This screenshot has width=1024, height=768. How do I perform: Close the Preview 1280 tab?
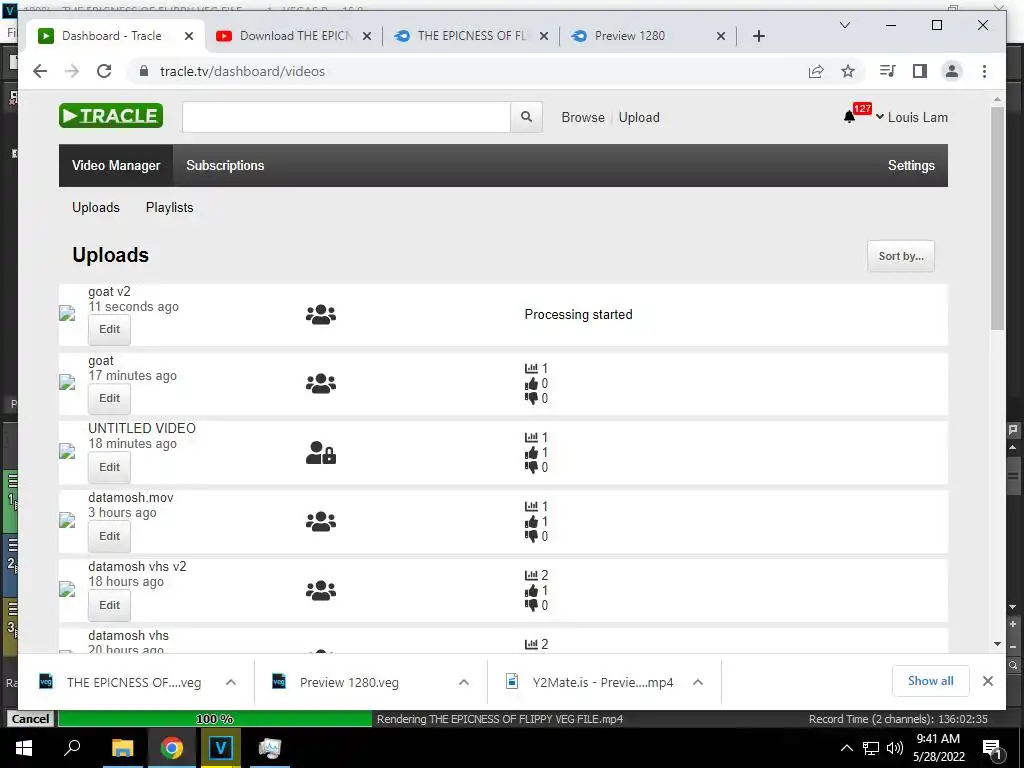pyautogui.click(x=720, y=36)
